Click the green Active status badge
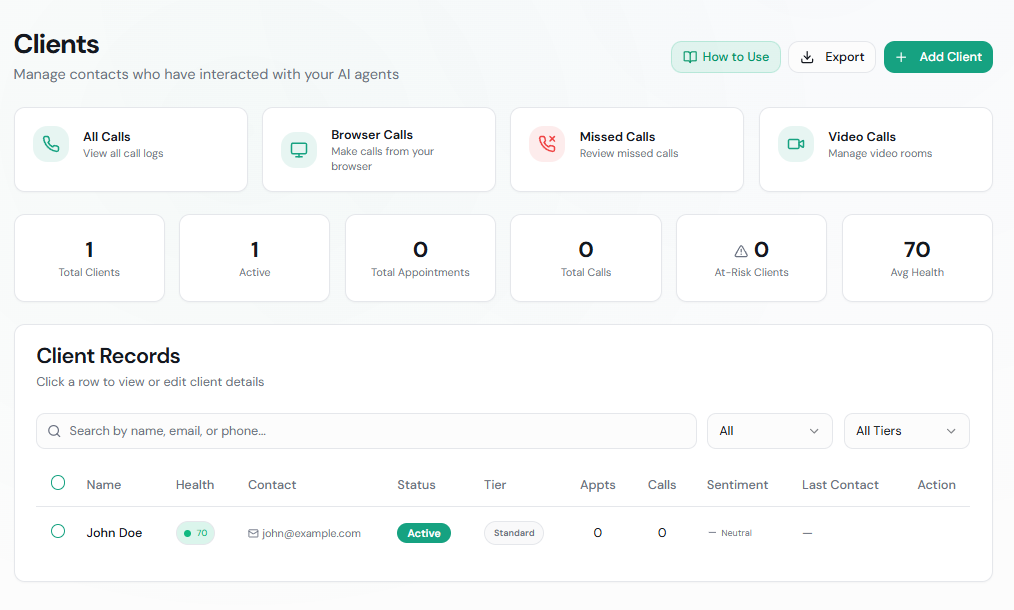Viewport: 1014px width, 610px height. coord(424,533)
